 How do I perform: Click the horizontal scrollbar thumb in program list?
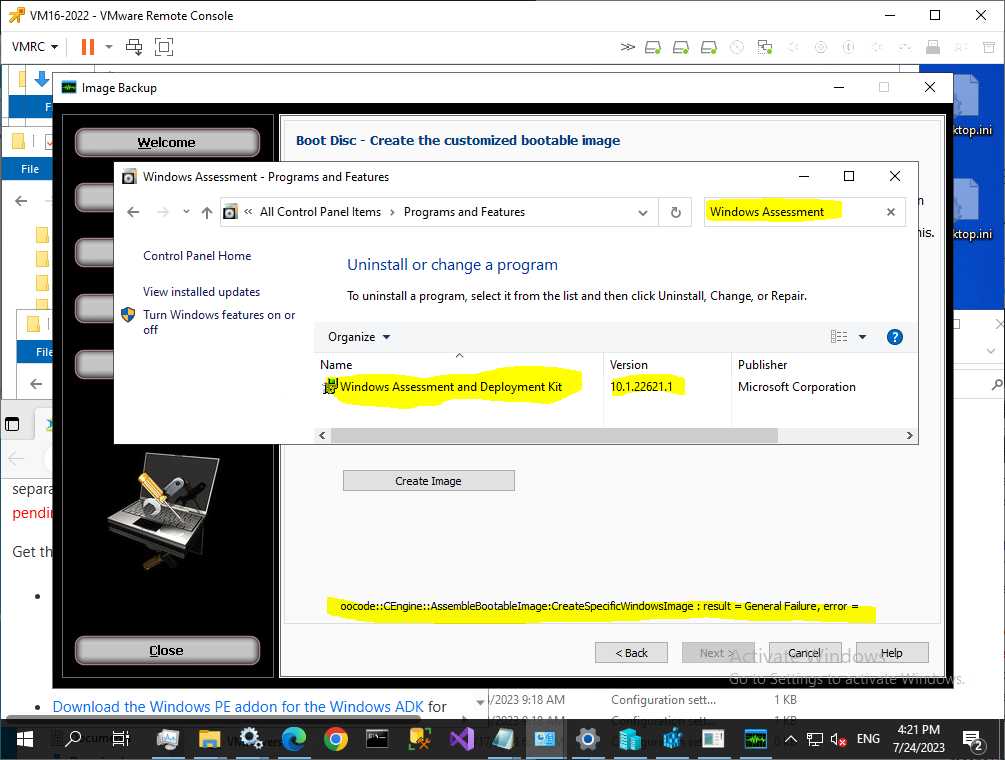coord(554,436)
